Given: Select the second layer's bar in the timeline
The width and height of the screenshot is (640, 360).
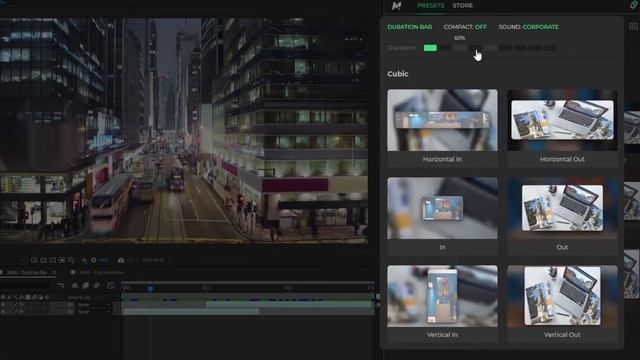Looking at the screenshot, I should coord(191,311).
